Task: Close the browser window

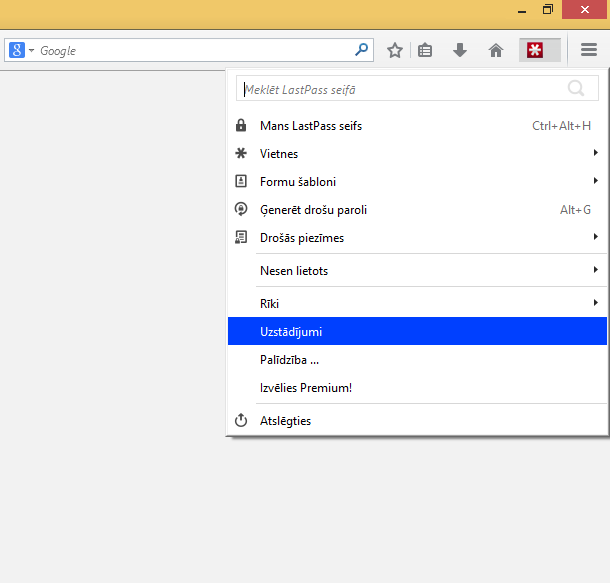Action: (x=584, y=9)
